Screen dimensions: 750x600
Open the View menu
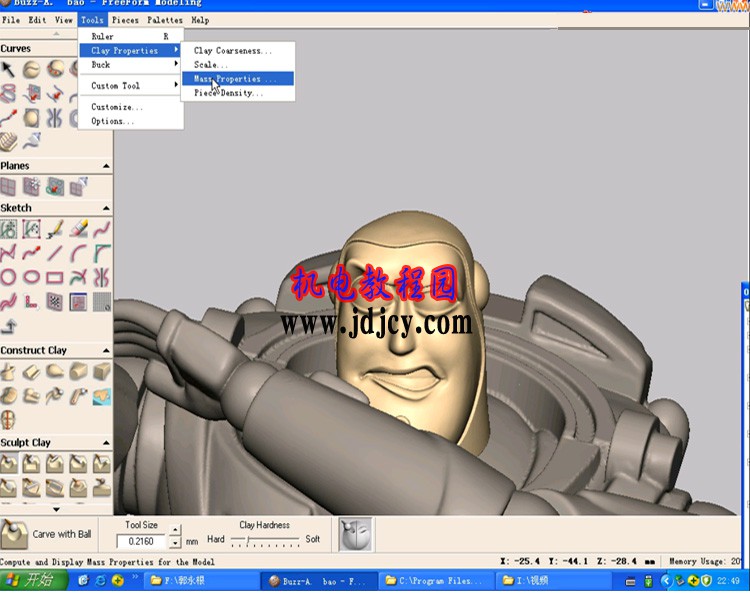(64, 20)
